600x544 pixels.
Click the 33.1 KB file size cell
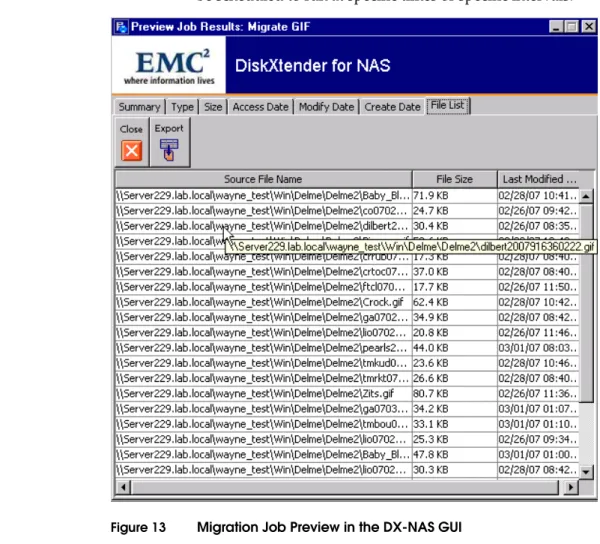[455, 424]
